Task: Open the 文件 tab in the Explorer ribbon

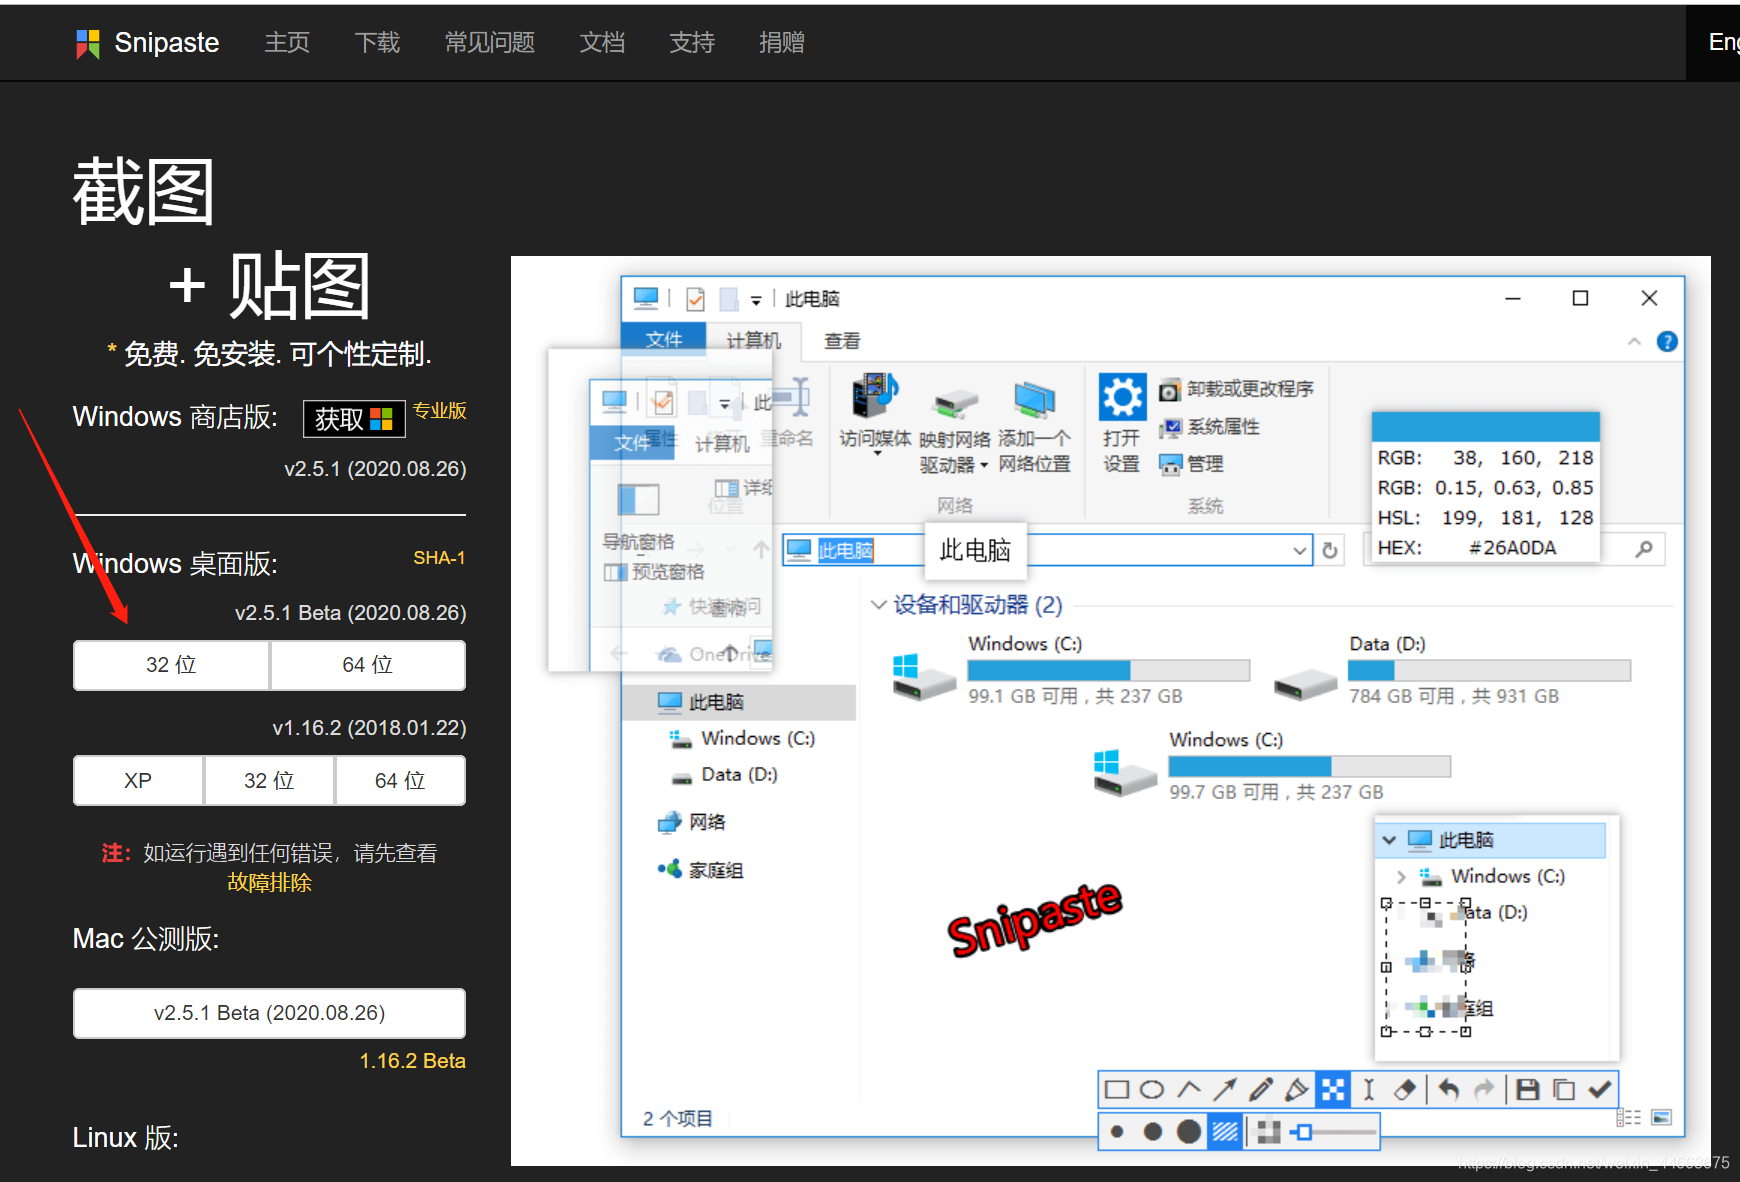Action: click(x=664, y=340)
